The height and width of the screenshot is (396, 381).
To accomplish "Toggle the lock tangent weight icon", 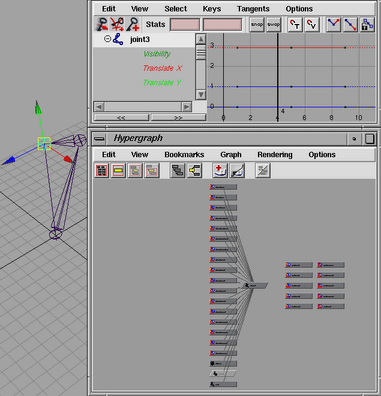I will [367, 25].
